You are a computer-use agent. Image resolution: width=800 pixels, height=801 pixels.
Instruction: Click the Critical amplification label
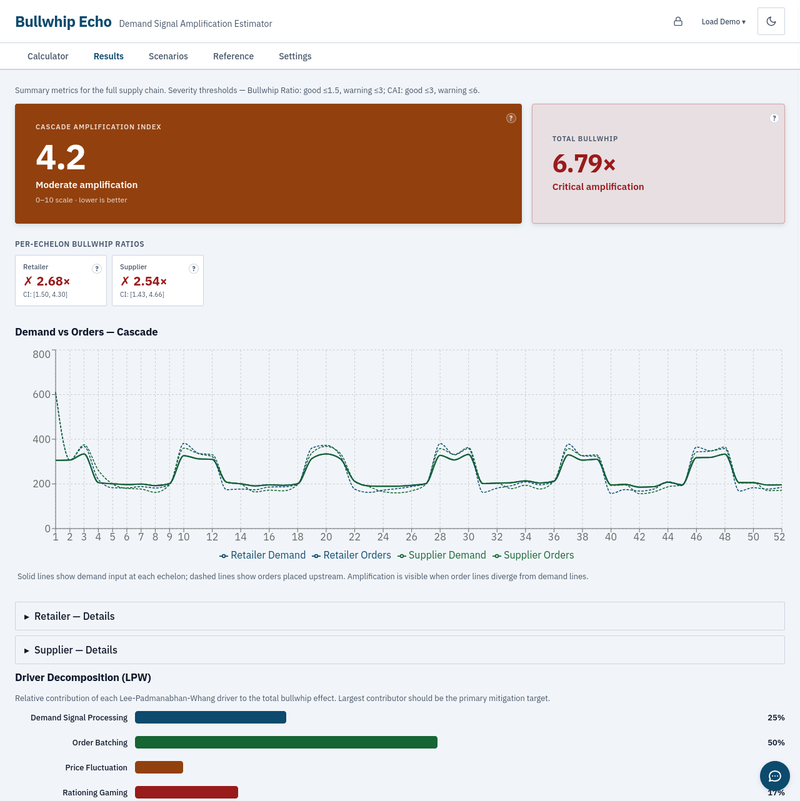598,187
